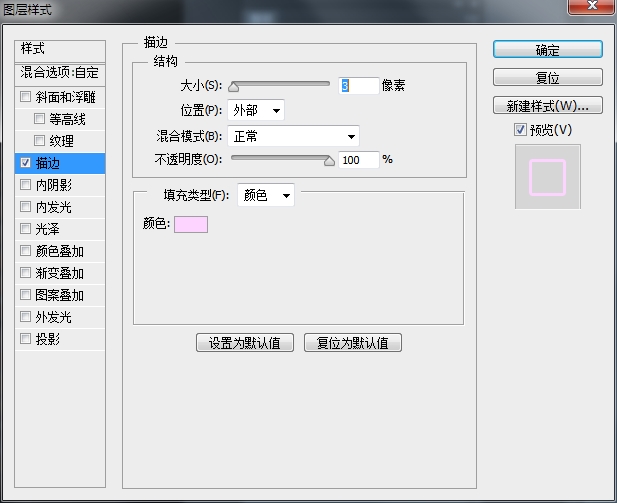Enable the 渐变叠加 checkbox
Image resolution: width=617 pixels, height=503 pixels.
click(x=26, y=273)
